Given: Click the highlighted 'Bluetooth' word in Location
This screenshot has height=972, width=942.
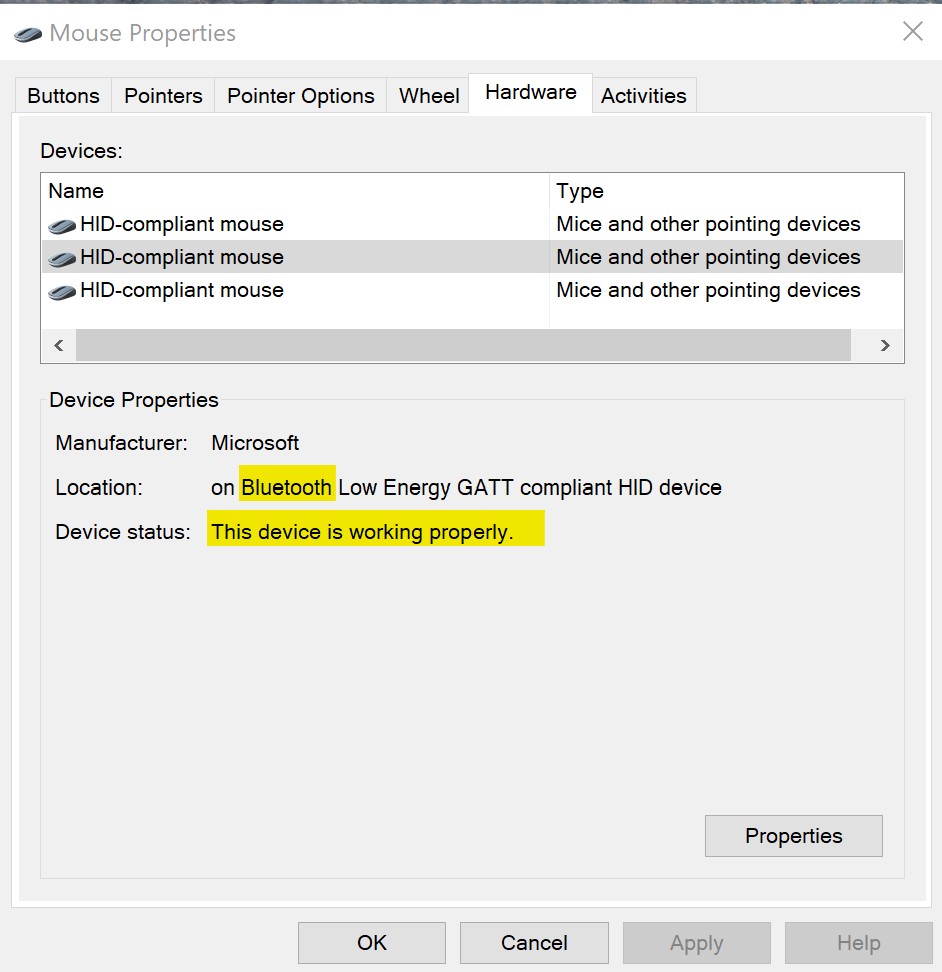Looking at the screenshot, I should pyautogui.click(x=287, y=487).
